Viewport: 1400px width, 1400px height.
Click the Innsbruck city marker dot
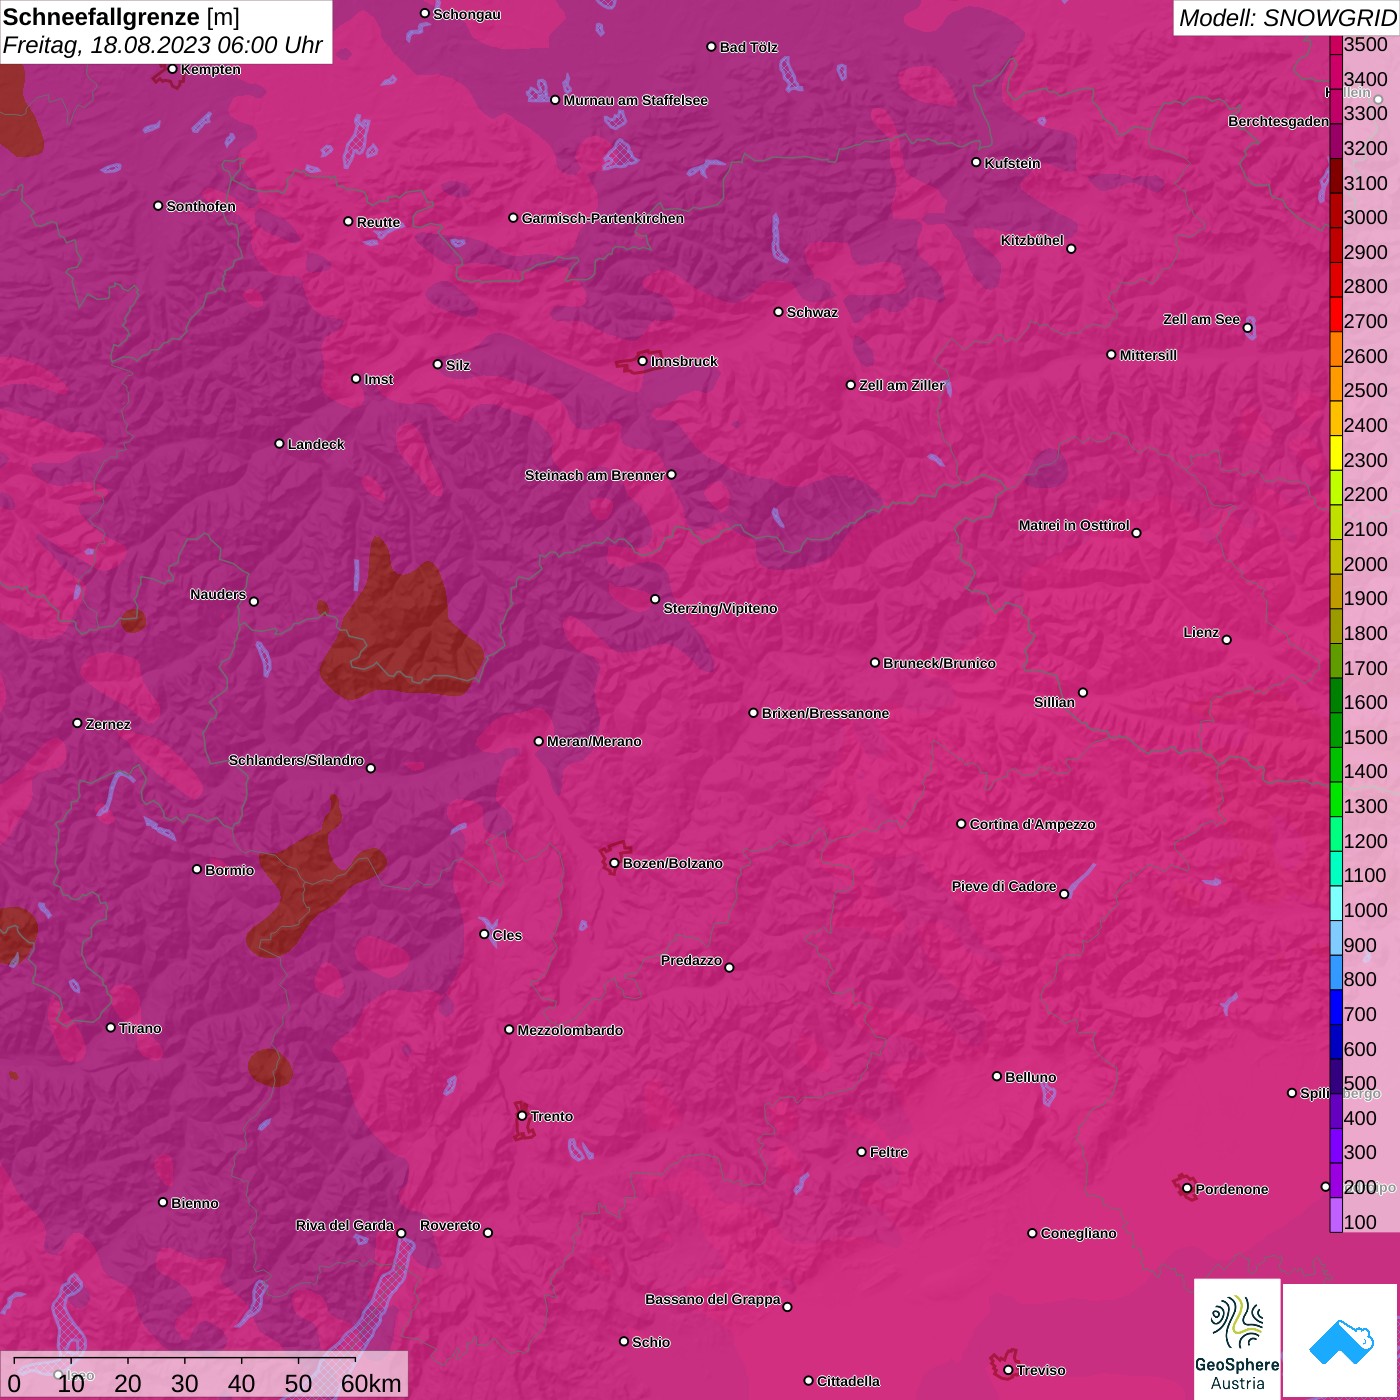point(642,361)
